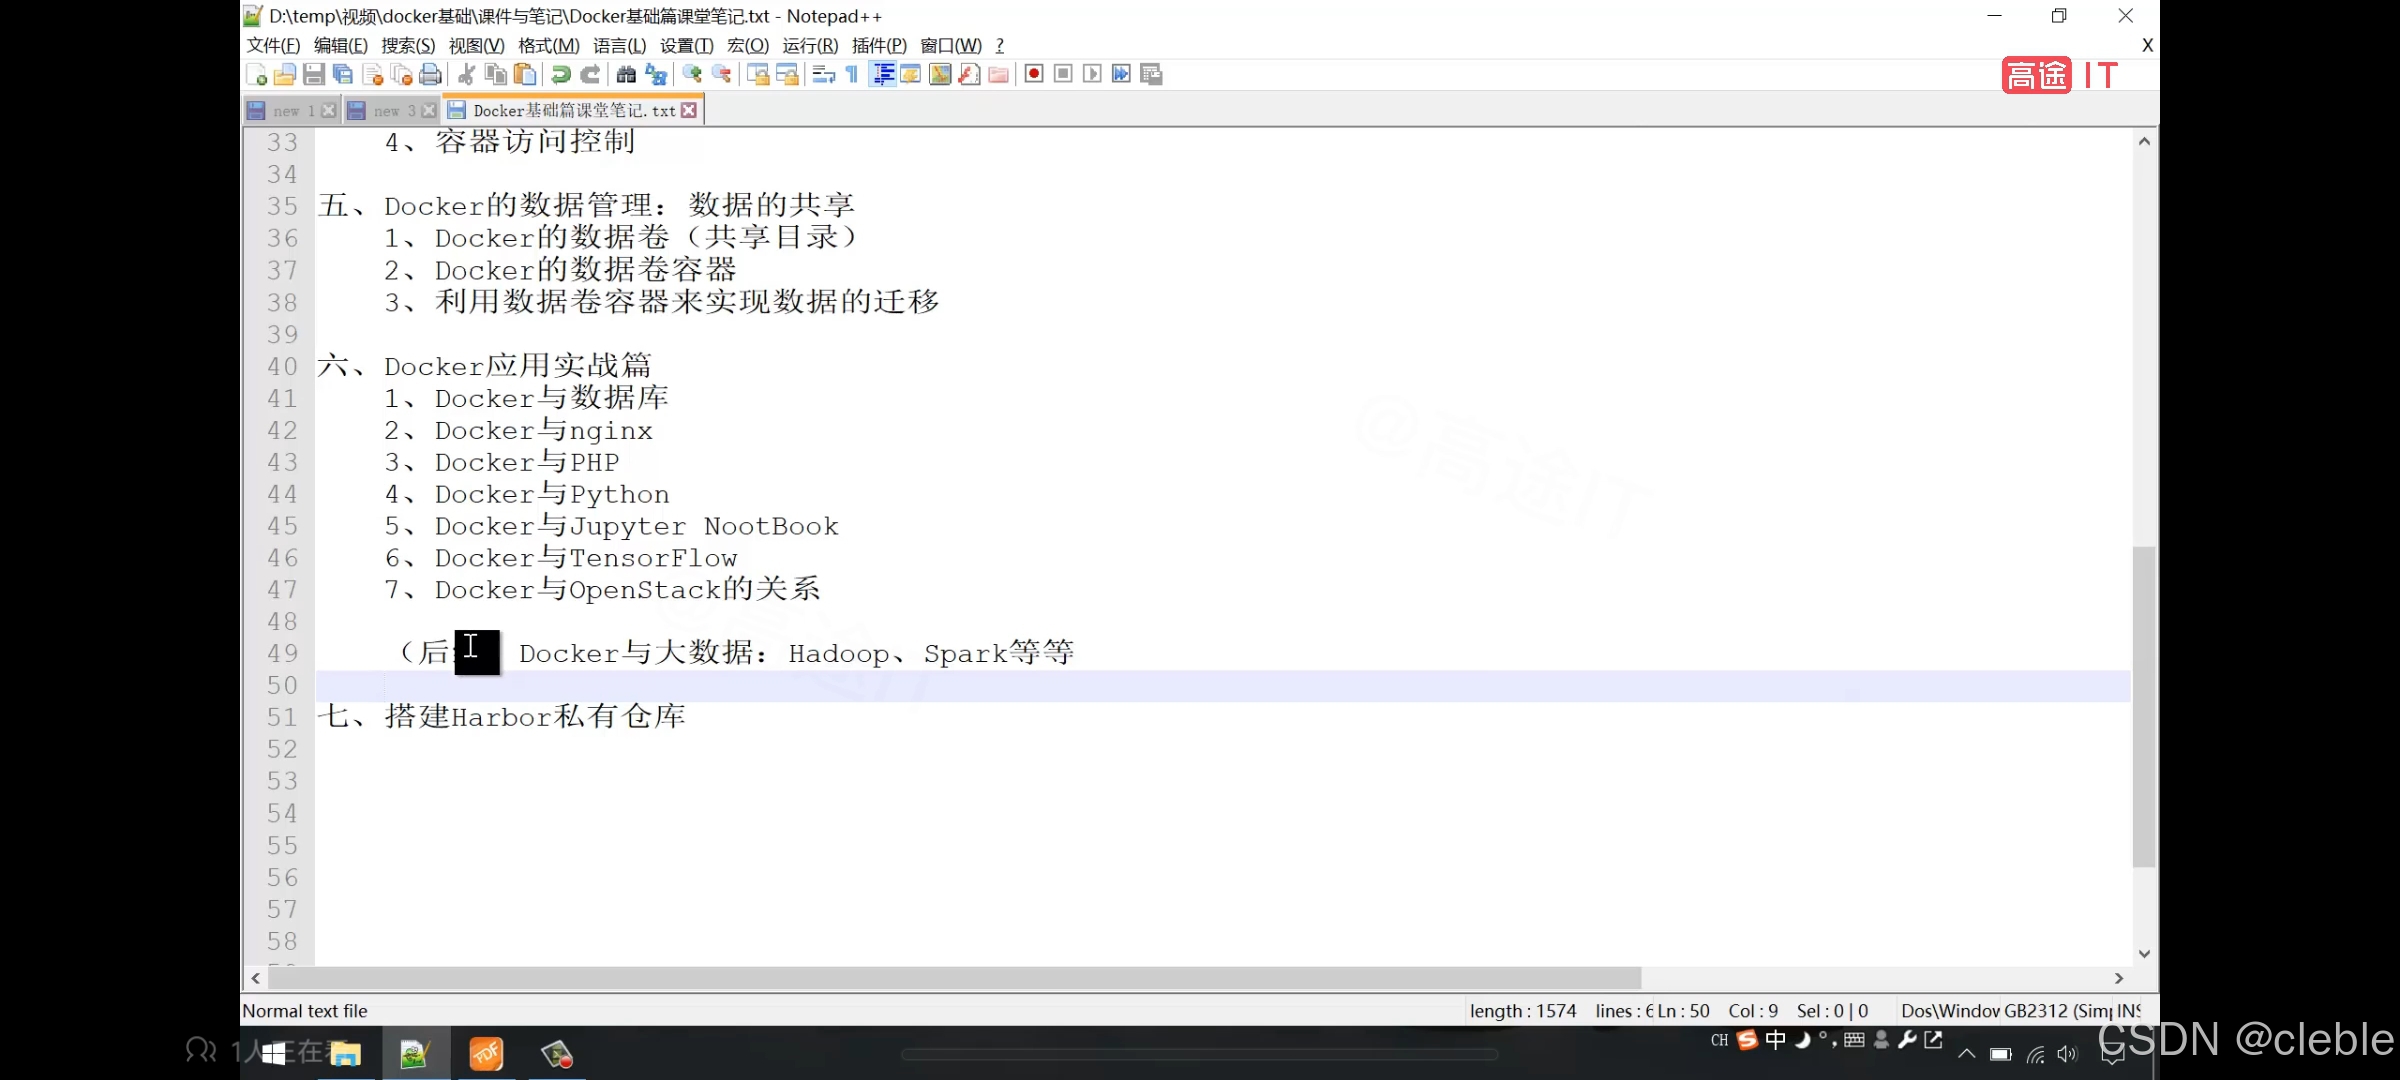Open the 插件(P) menu

point(879,46)
